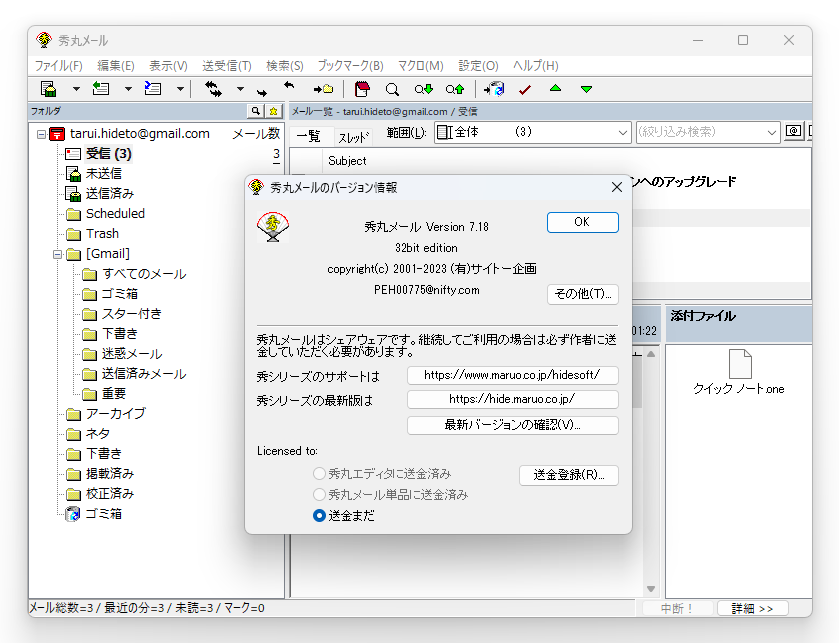
Task: Open the bookmark notebook icon
Action: (x=363, y=89)
